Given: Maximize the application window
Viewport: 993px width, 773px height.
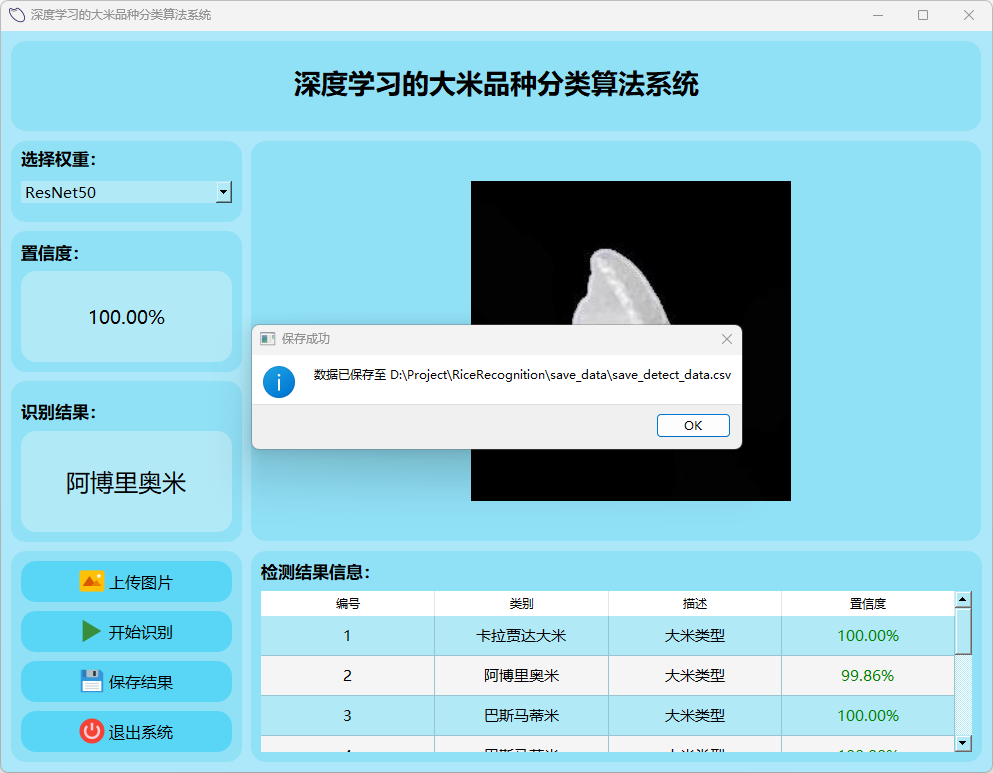Looking at the screenshot, I should tap(922, 15).
